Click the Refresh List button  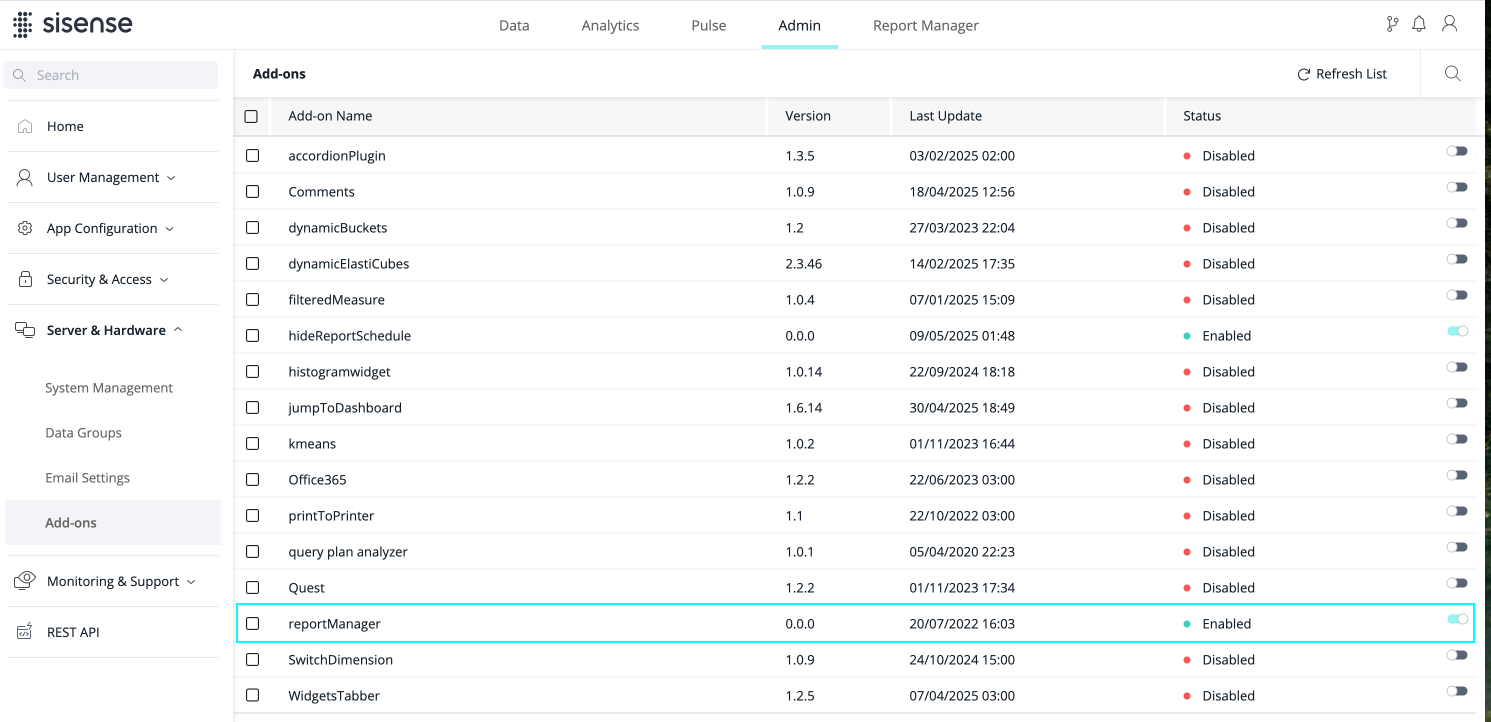pyautogui.click(x=1342, y=74)
